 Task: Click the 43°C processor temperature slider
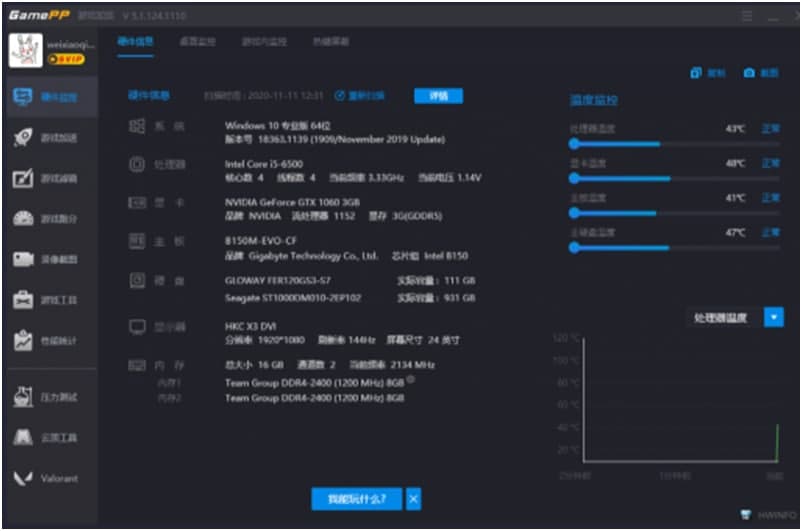point(674,144)
